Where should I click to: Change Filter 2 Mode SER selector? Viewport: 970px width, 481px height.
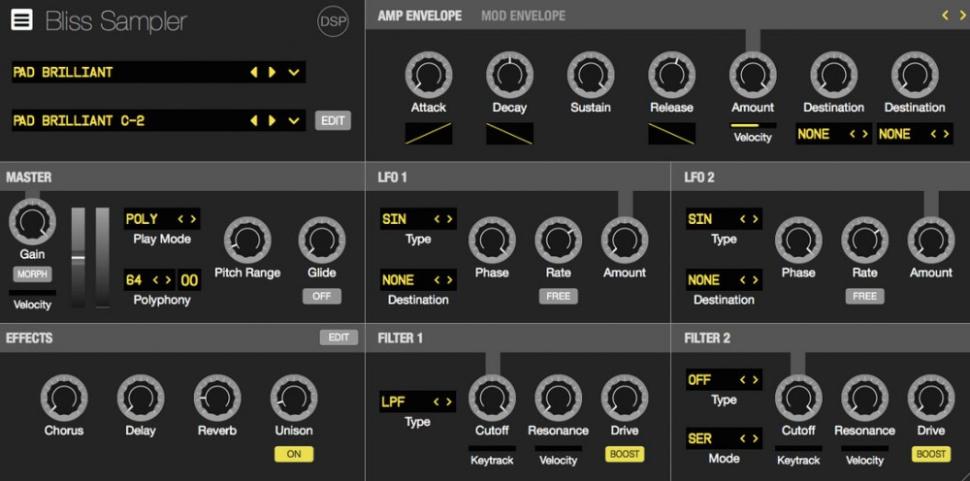coord(724,438)
